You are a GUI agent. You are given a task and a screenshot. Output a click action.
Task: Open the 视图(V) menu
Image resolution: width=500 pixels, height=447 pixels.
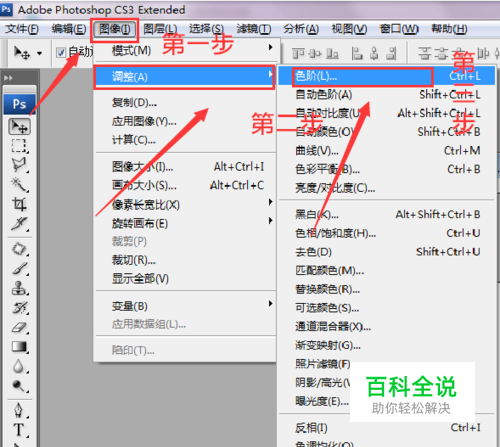point(349,29)
